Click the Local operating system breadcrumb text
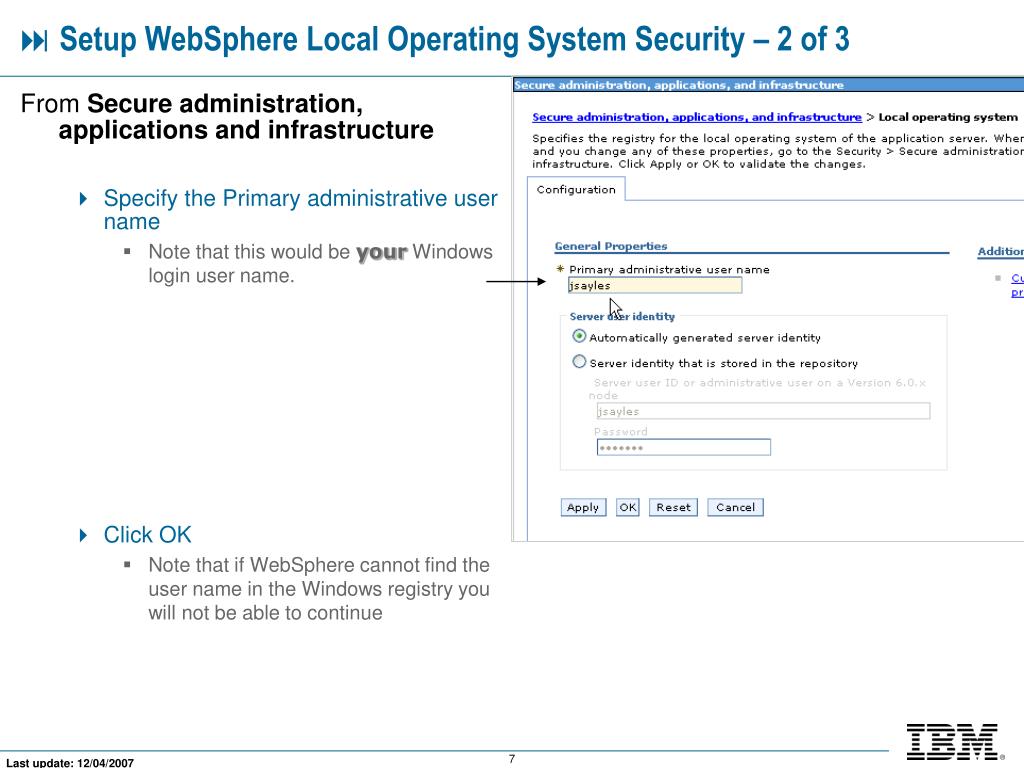 pos(948,117)
